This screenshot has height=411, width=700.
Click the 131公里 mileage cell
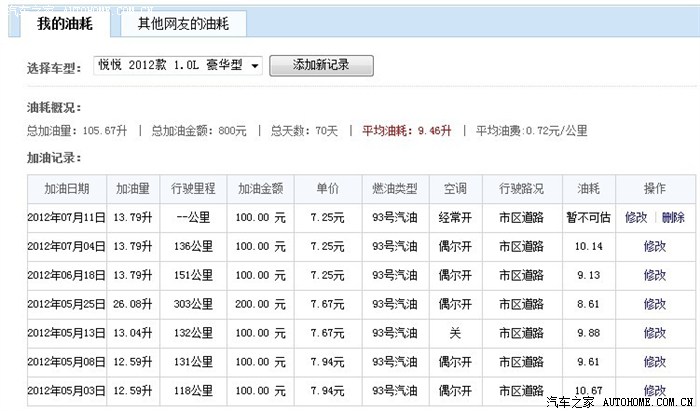193,361
